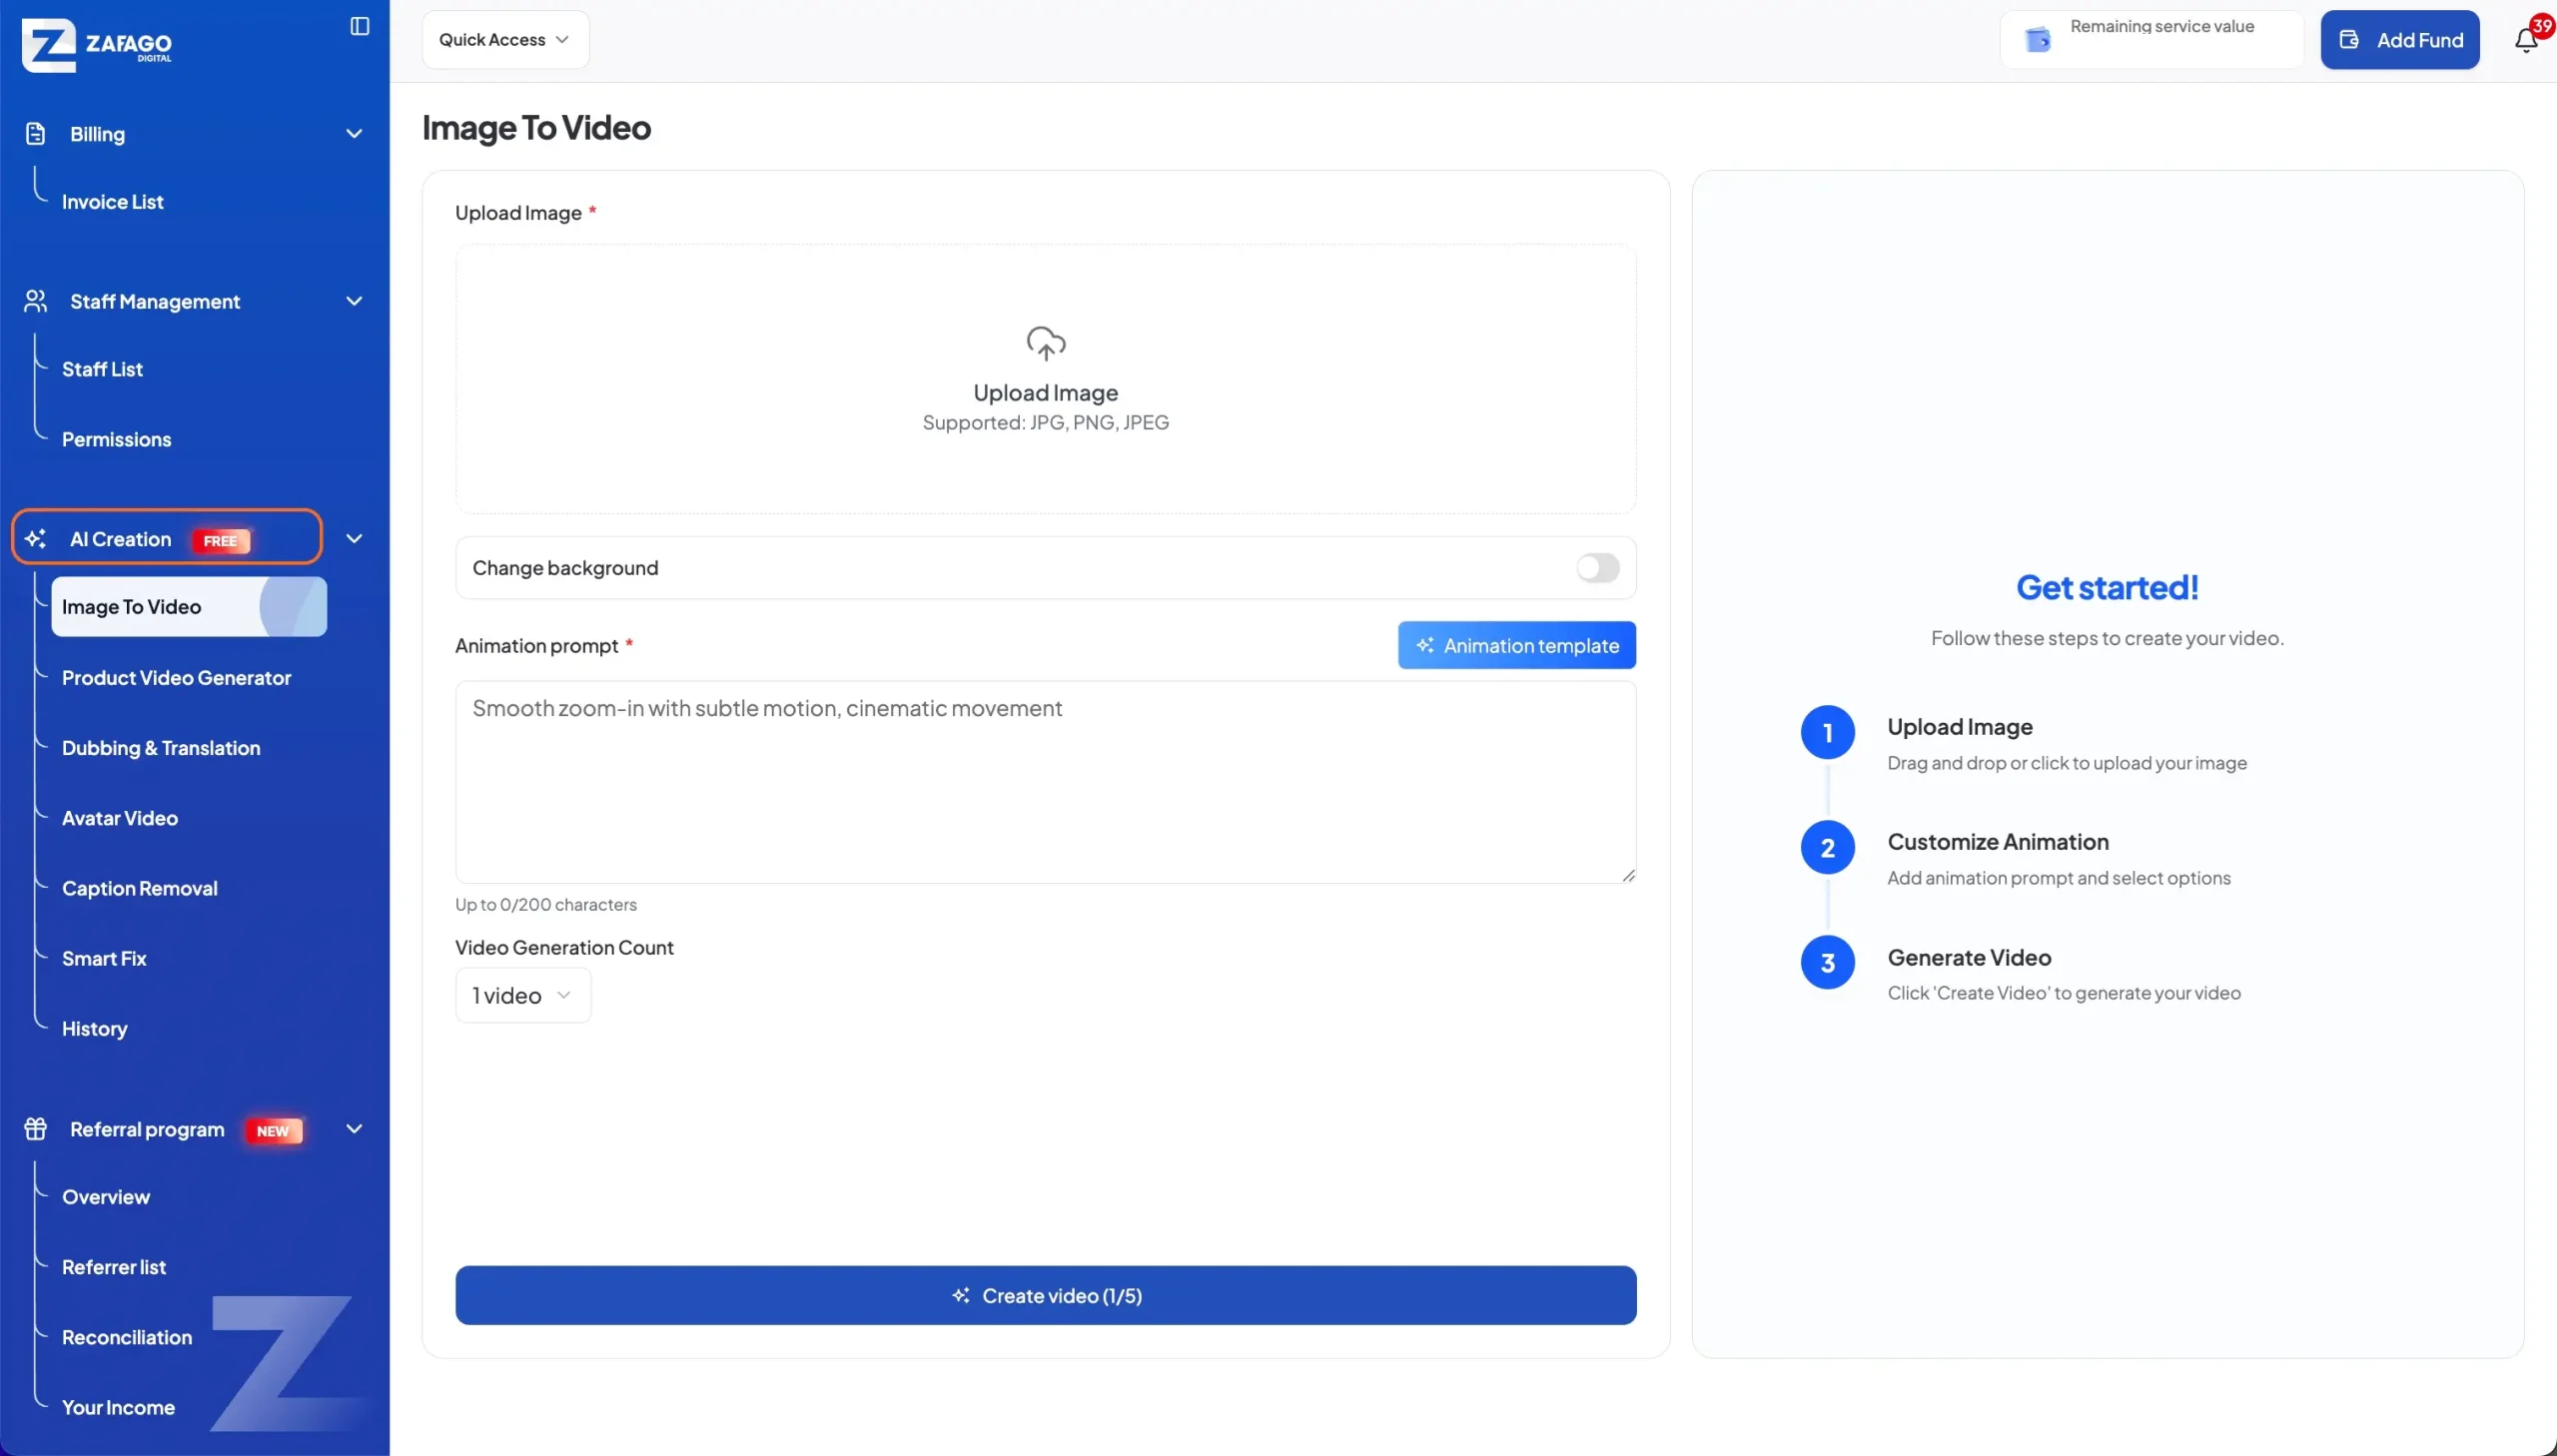Viewport: 2557px width, 1456px height.
Task: Open Invoice List in sidebar
Action: click(x=113, y=202)
